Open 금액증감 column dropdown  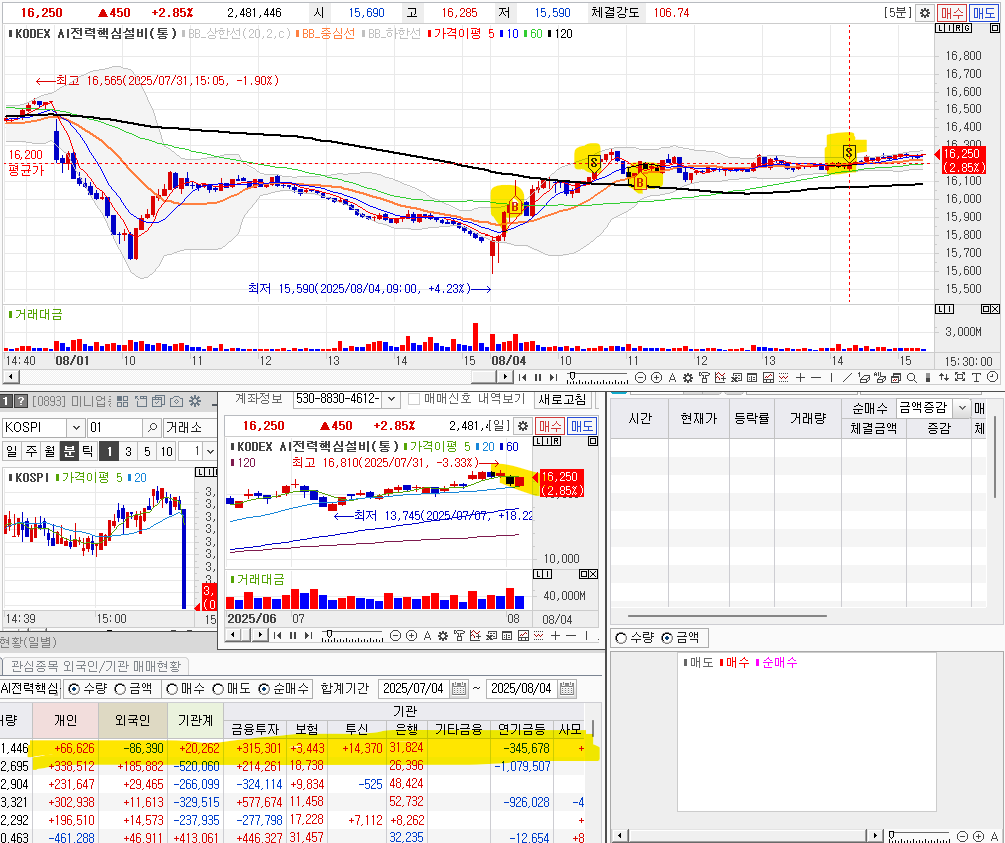coord(961,407)
